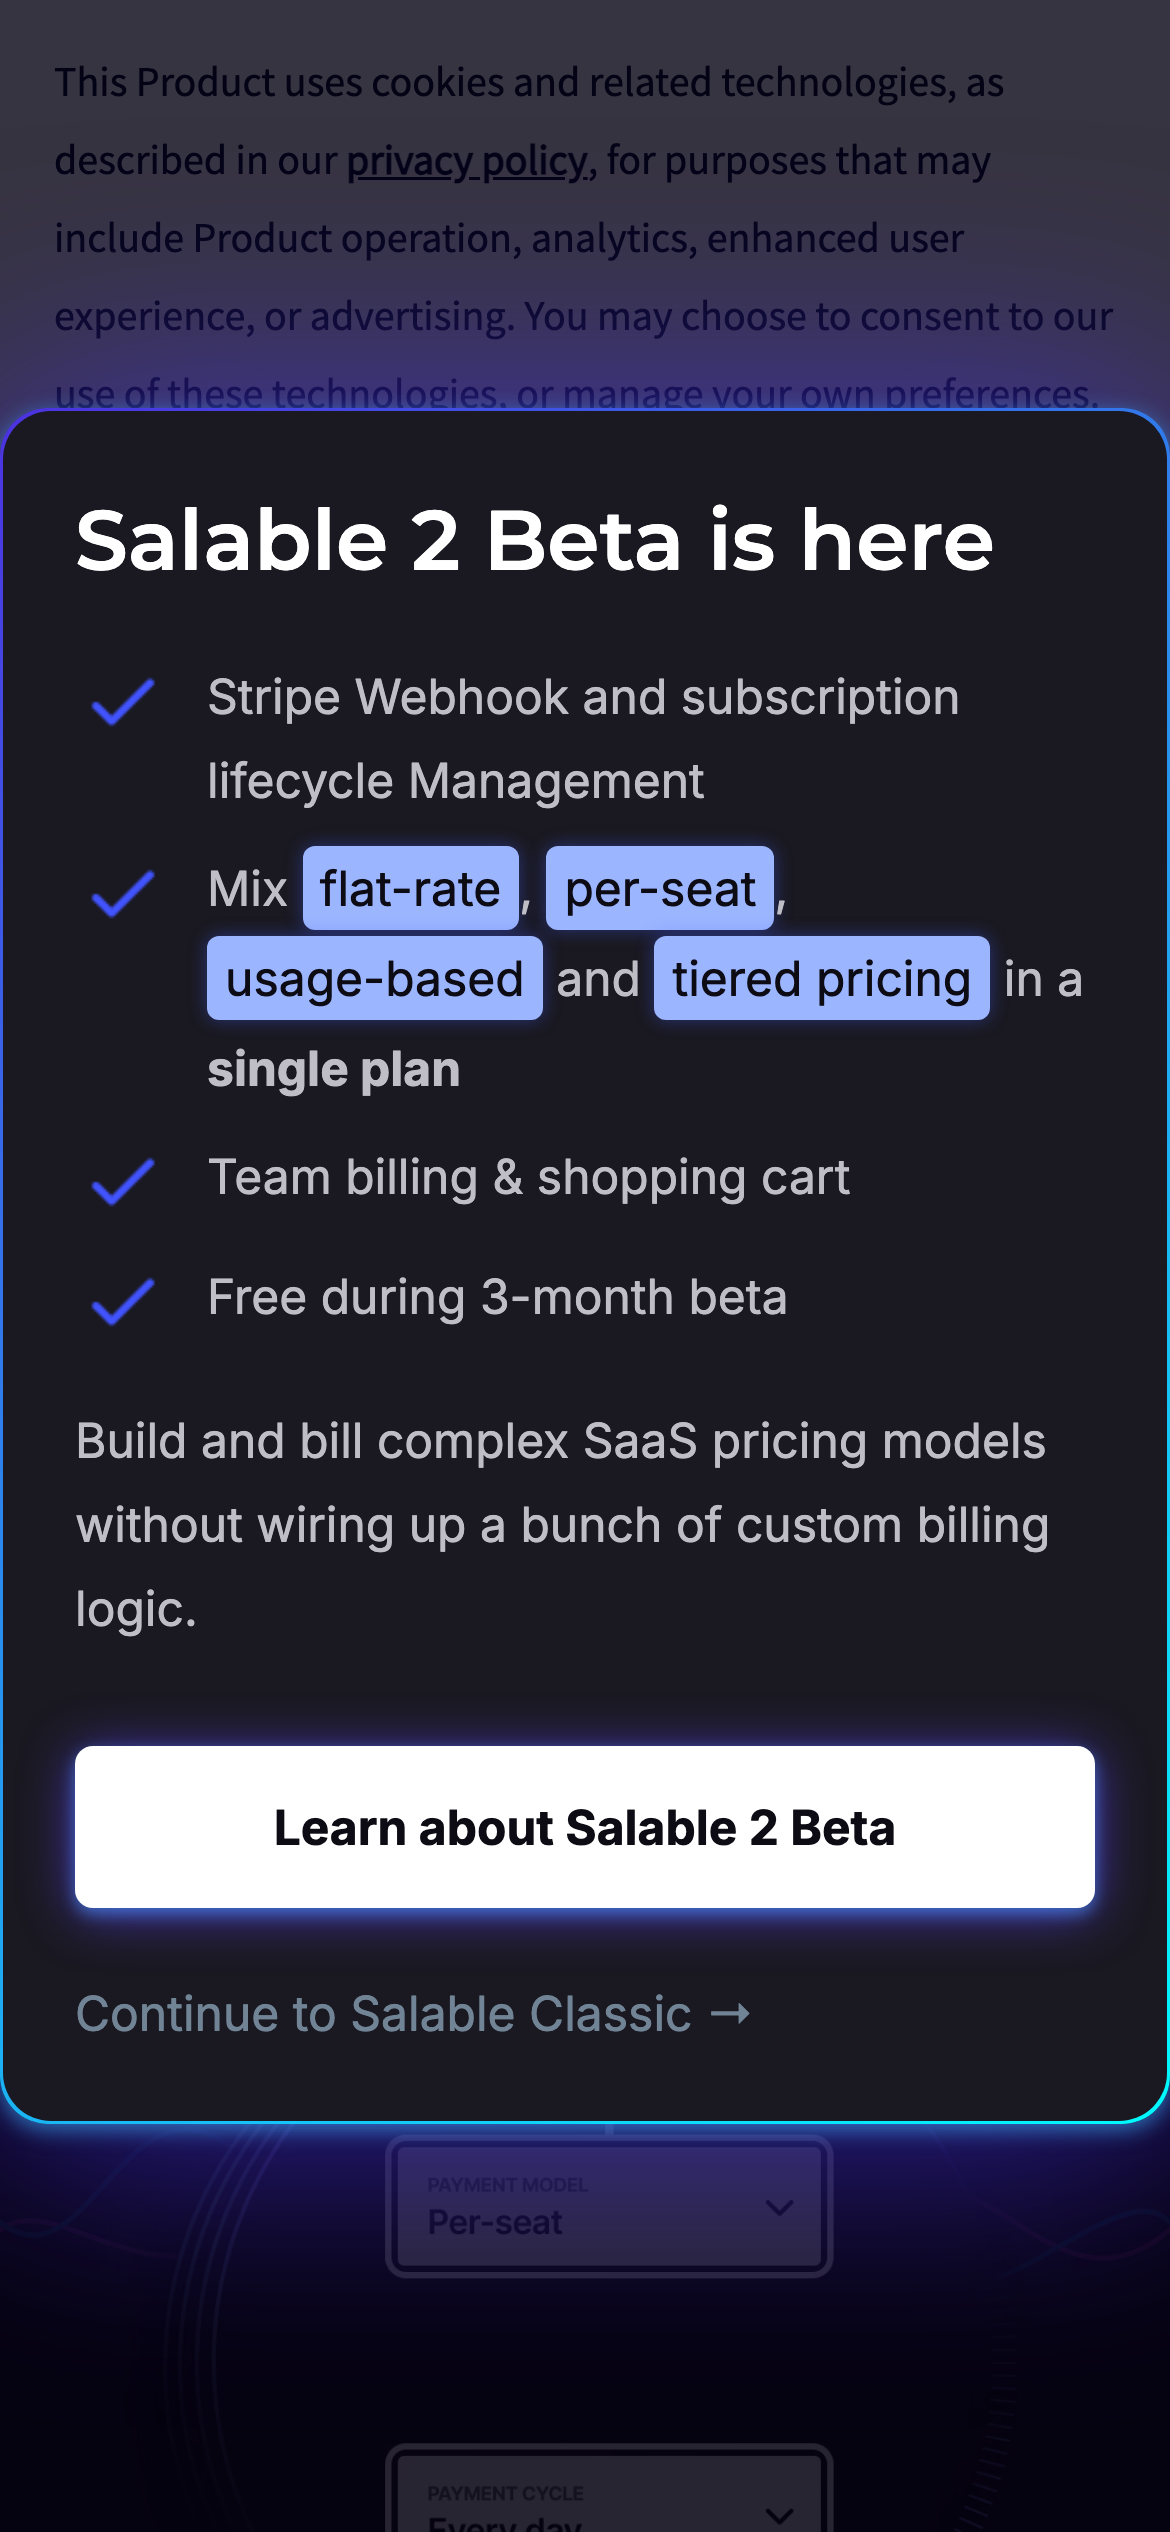The image size is (1170, 2532).
Task: Select the per-seat pricing tag
Action: click(x=660, y=889)
